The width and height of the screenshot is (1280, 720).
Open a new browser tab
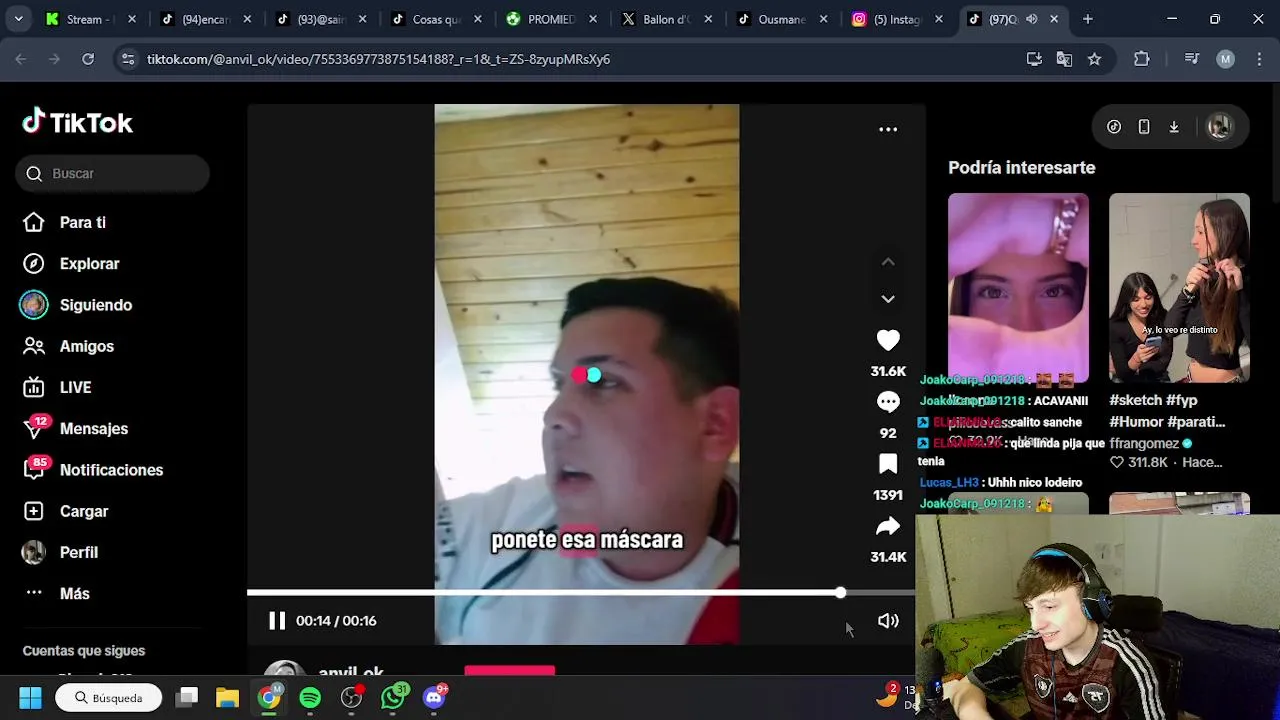point(1088,19)
